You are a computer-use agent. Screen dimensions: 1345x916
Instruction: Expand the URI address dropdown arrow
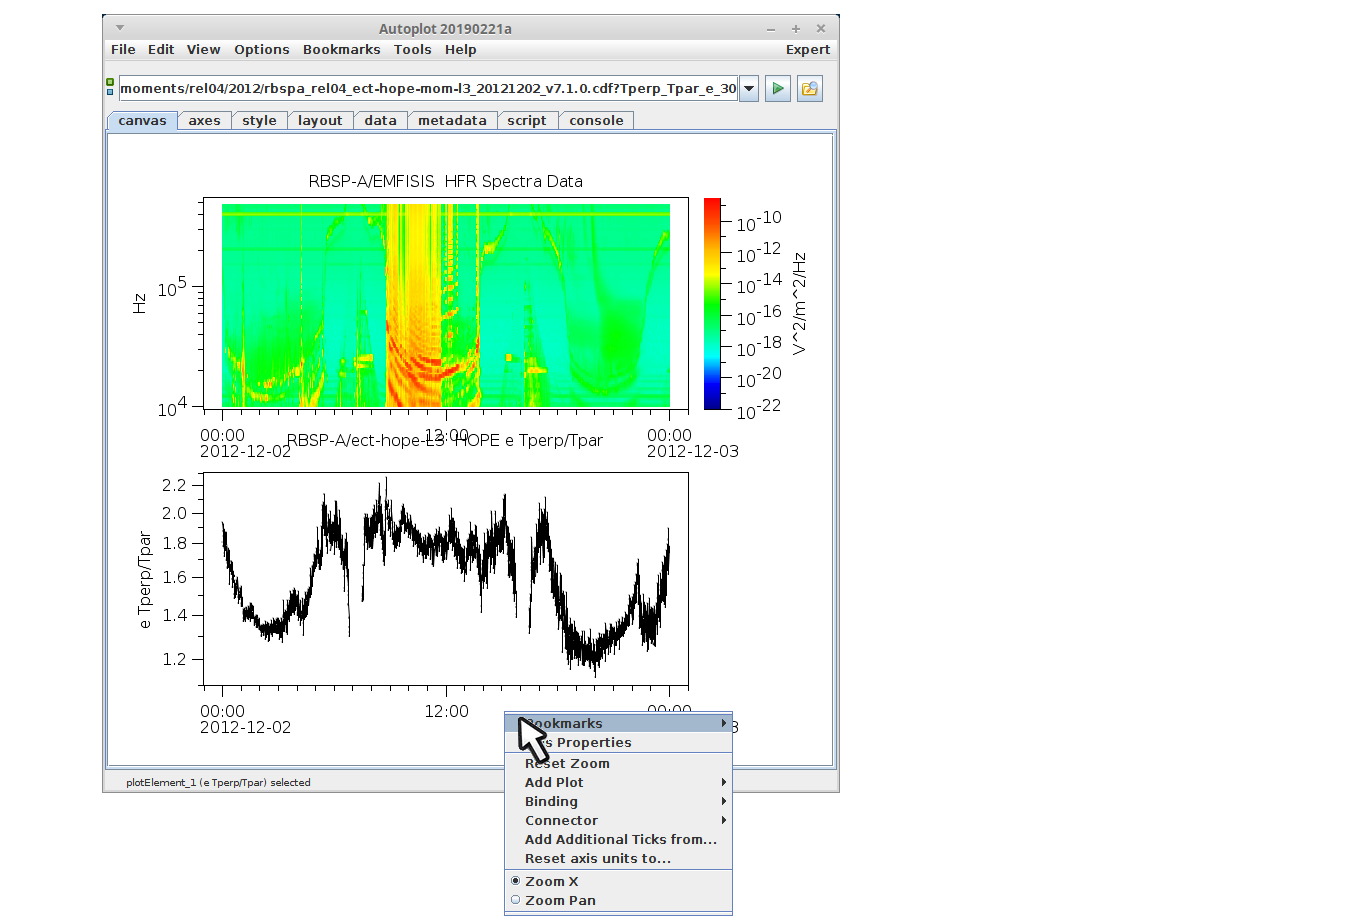(x=749, y=89)
